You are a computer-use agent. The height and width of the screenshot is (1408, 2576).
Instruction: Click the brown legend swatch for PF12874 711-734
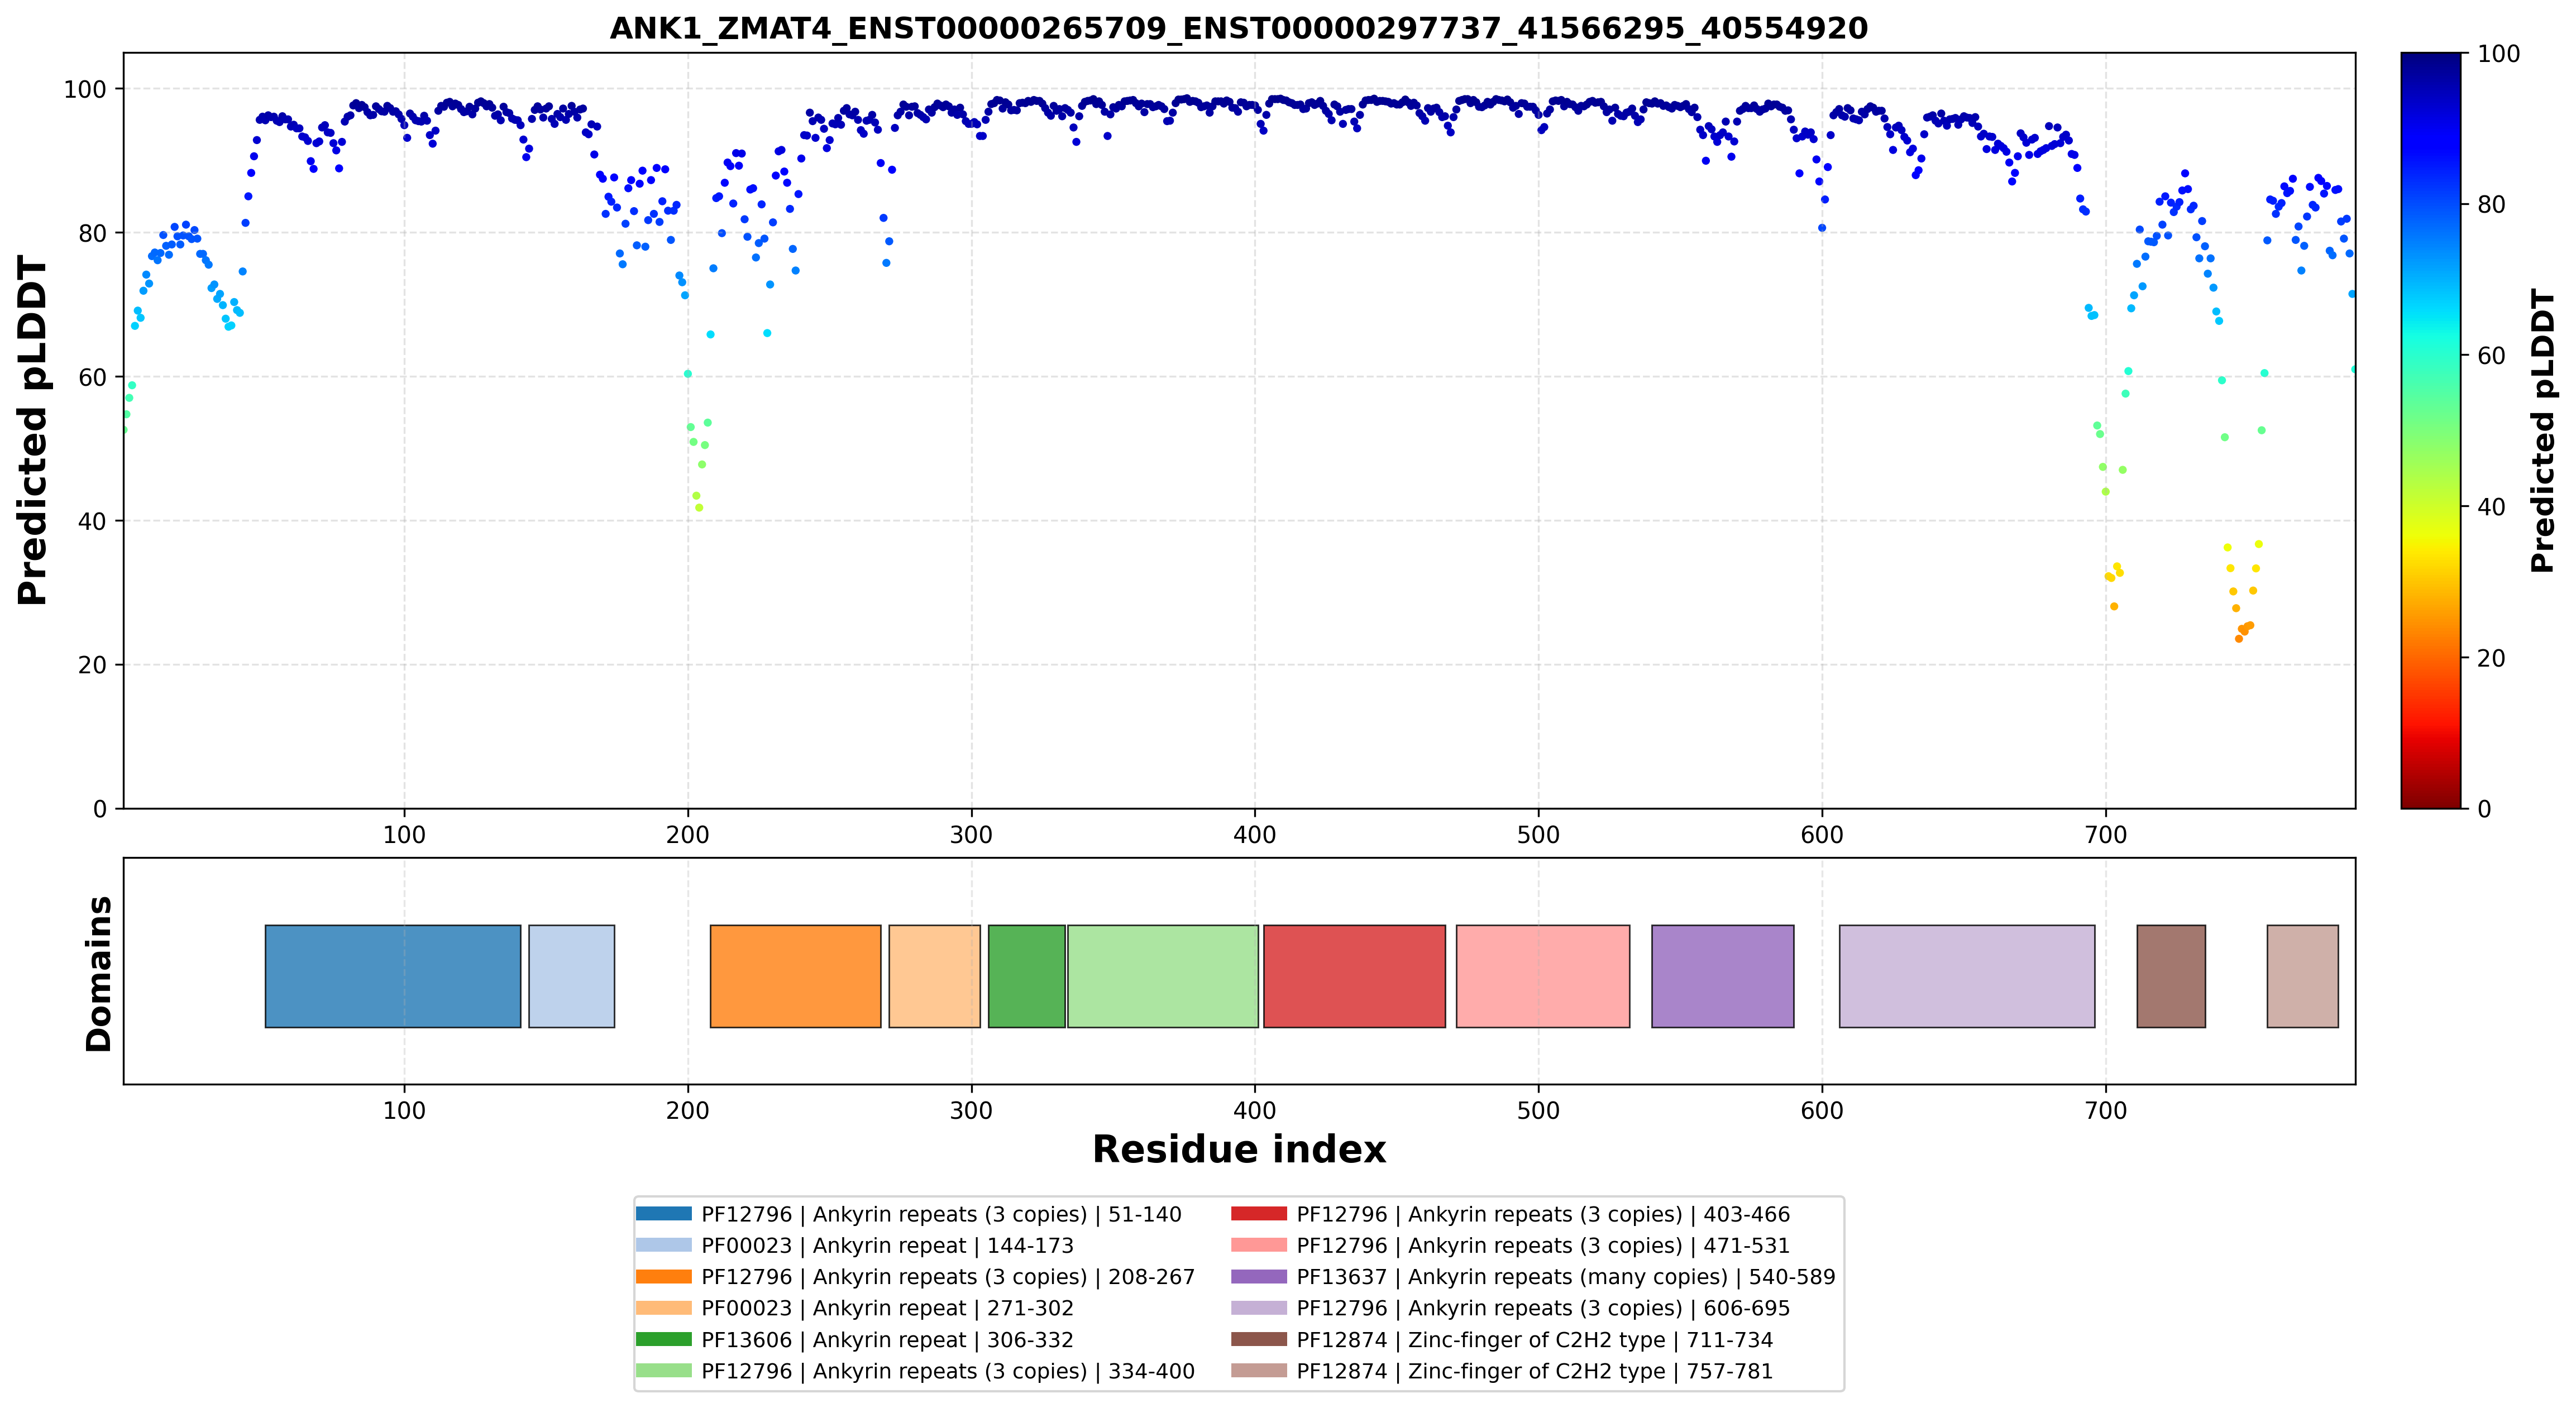(x=1259, y=1340)
